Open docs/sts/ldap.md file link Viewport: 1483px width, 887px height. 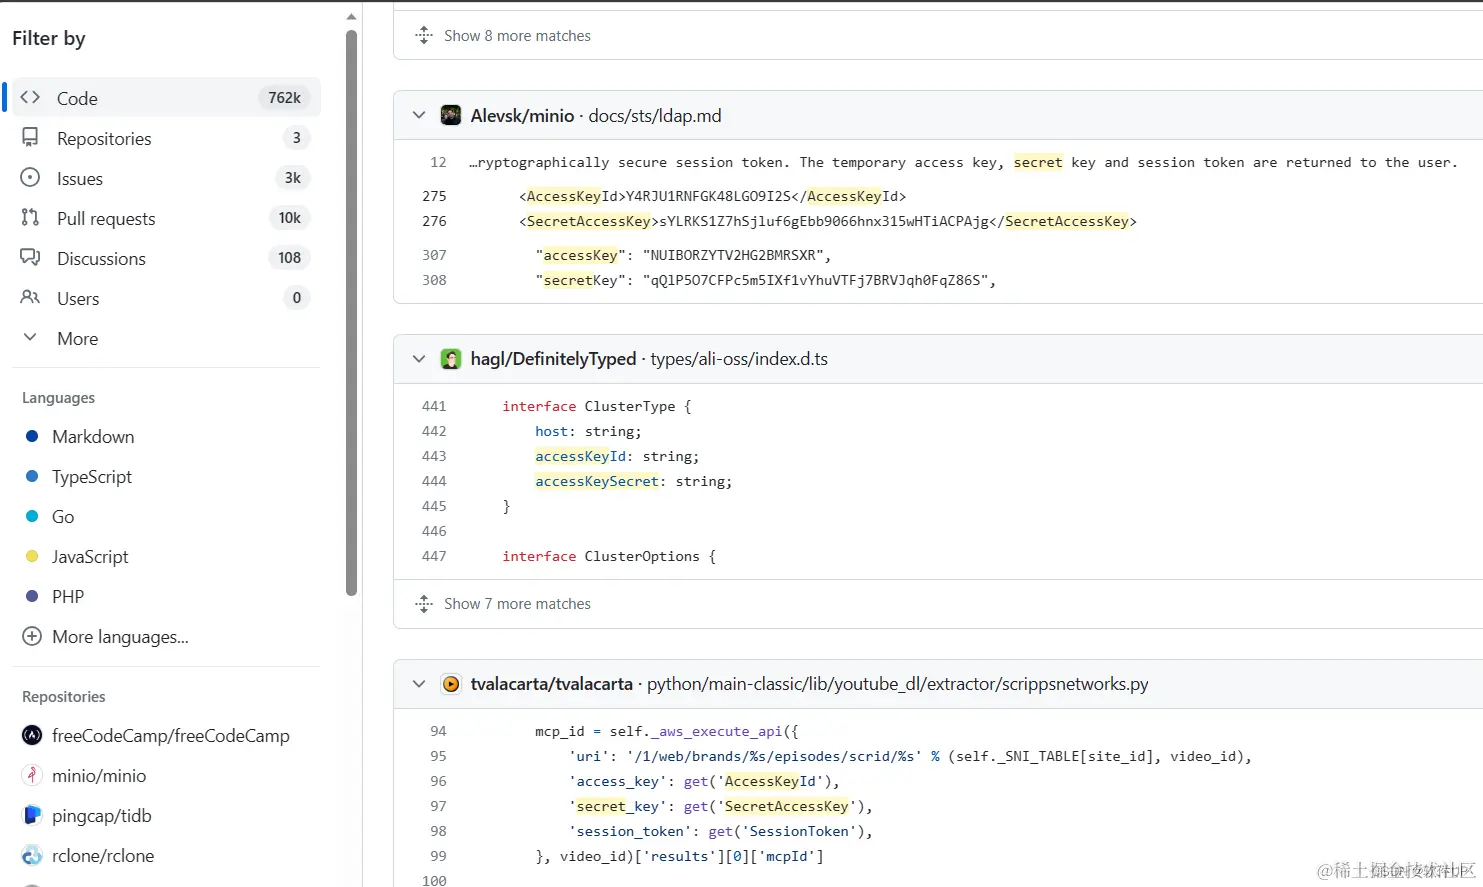coord(655,115)
